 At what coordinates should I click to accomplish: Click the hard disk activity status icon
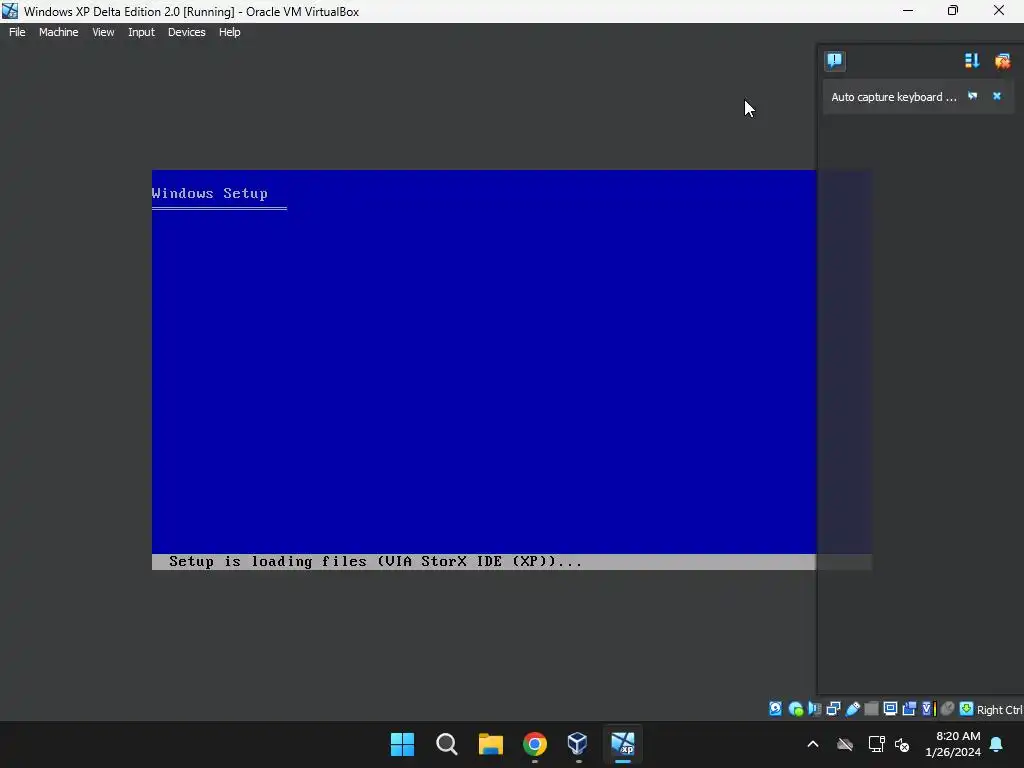[x=775, y=709]
